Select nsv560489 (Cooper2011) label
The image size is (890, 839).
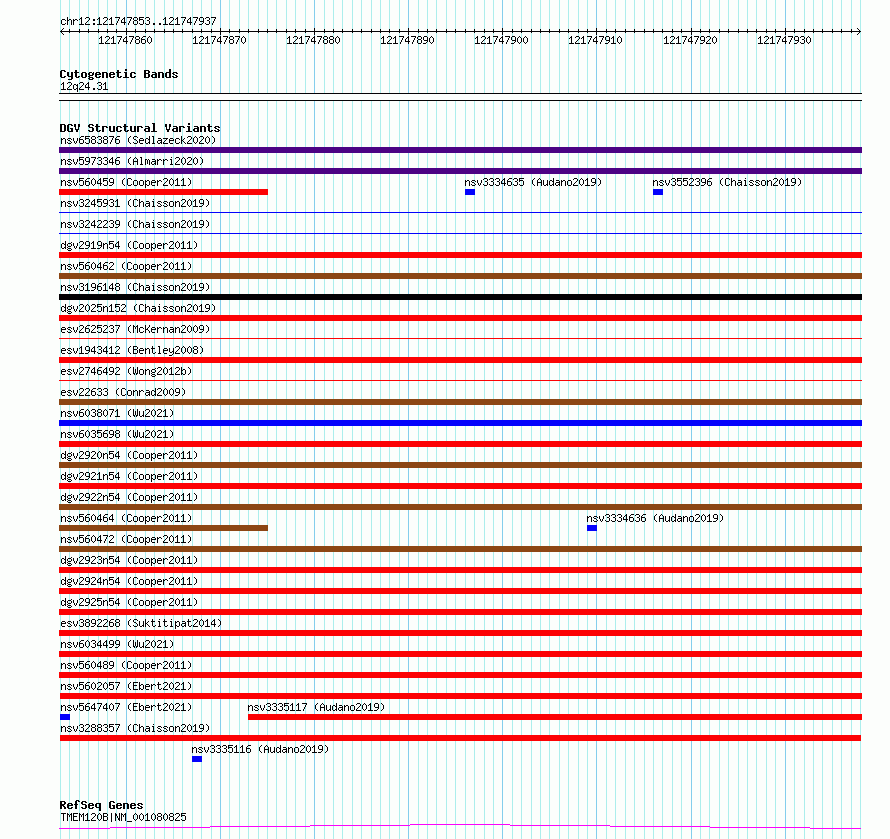click(126, 665)
